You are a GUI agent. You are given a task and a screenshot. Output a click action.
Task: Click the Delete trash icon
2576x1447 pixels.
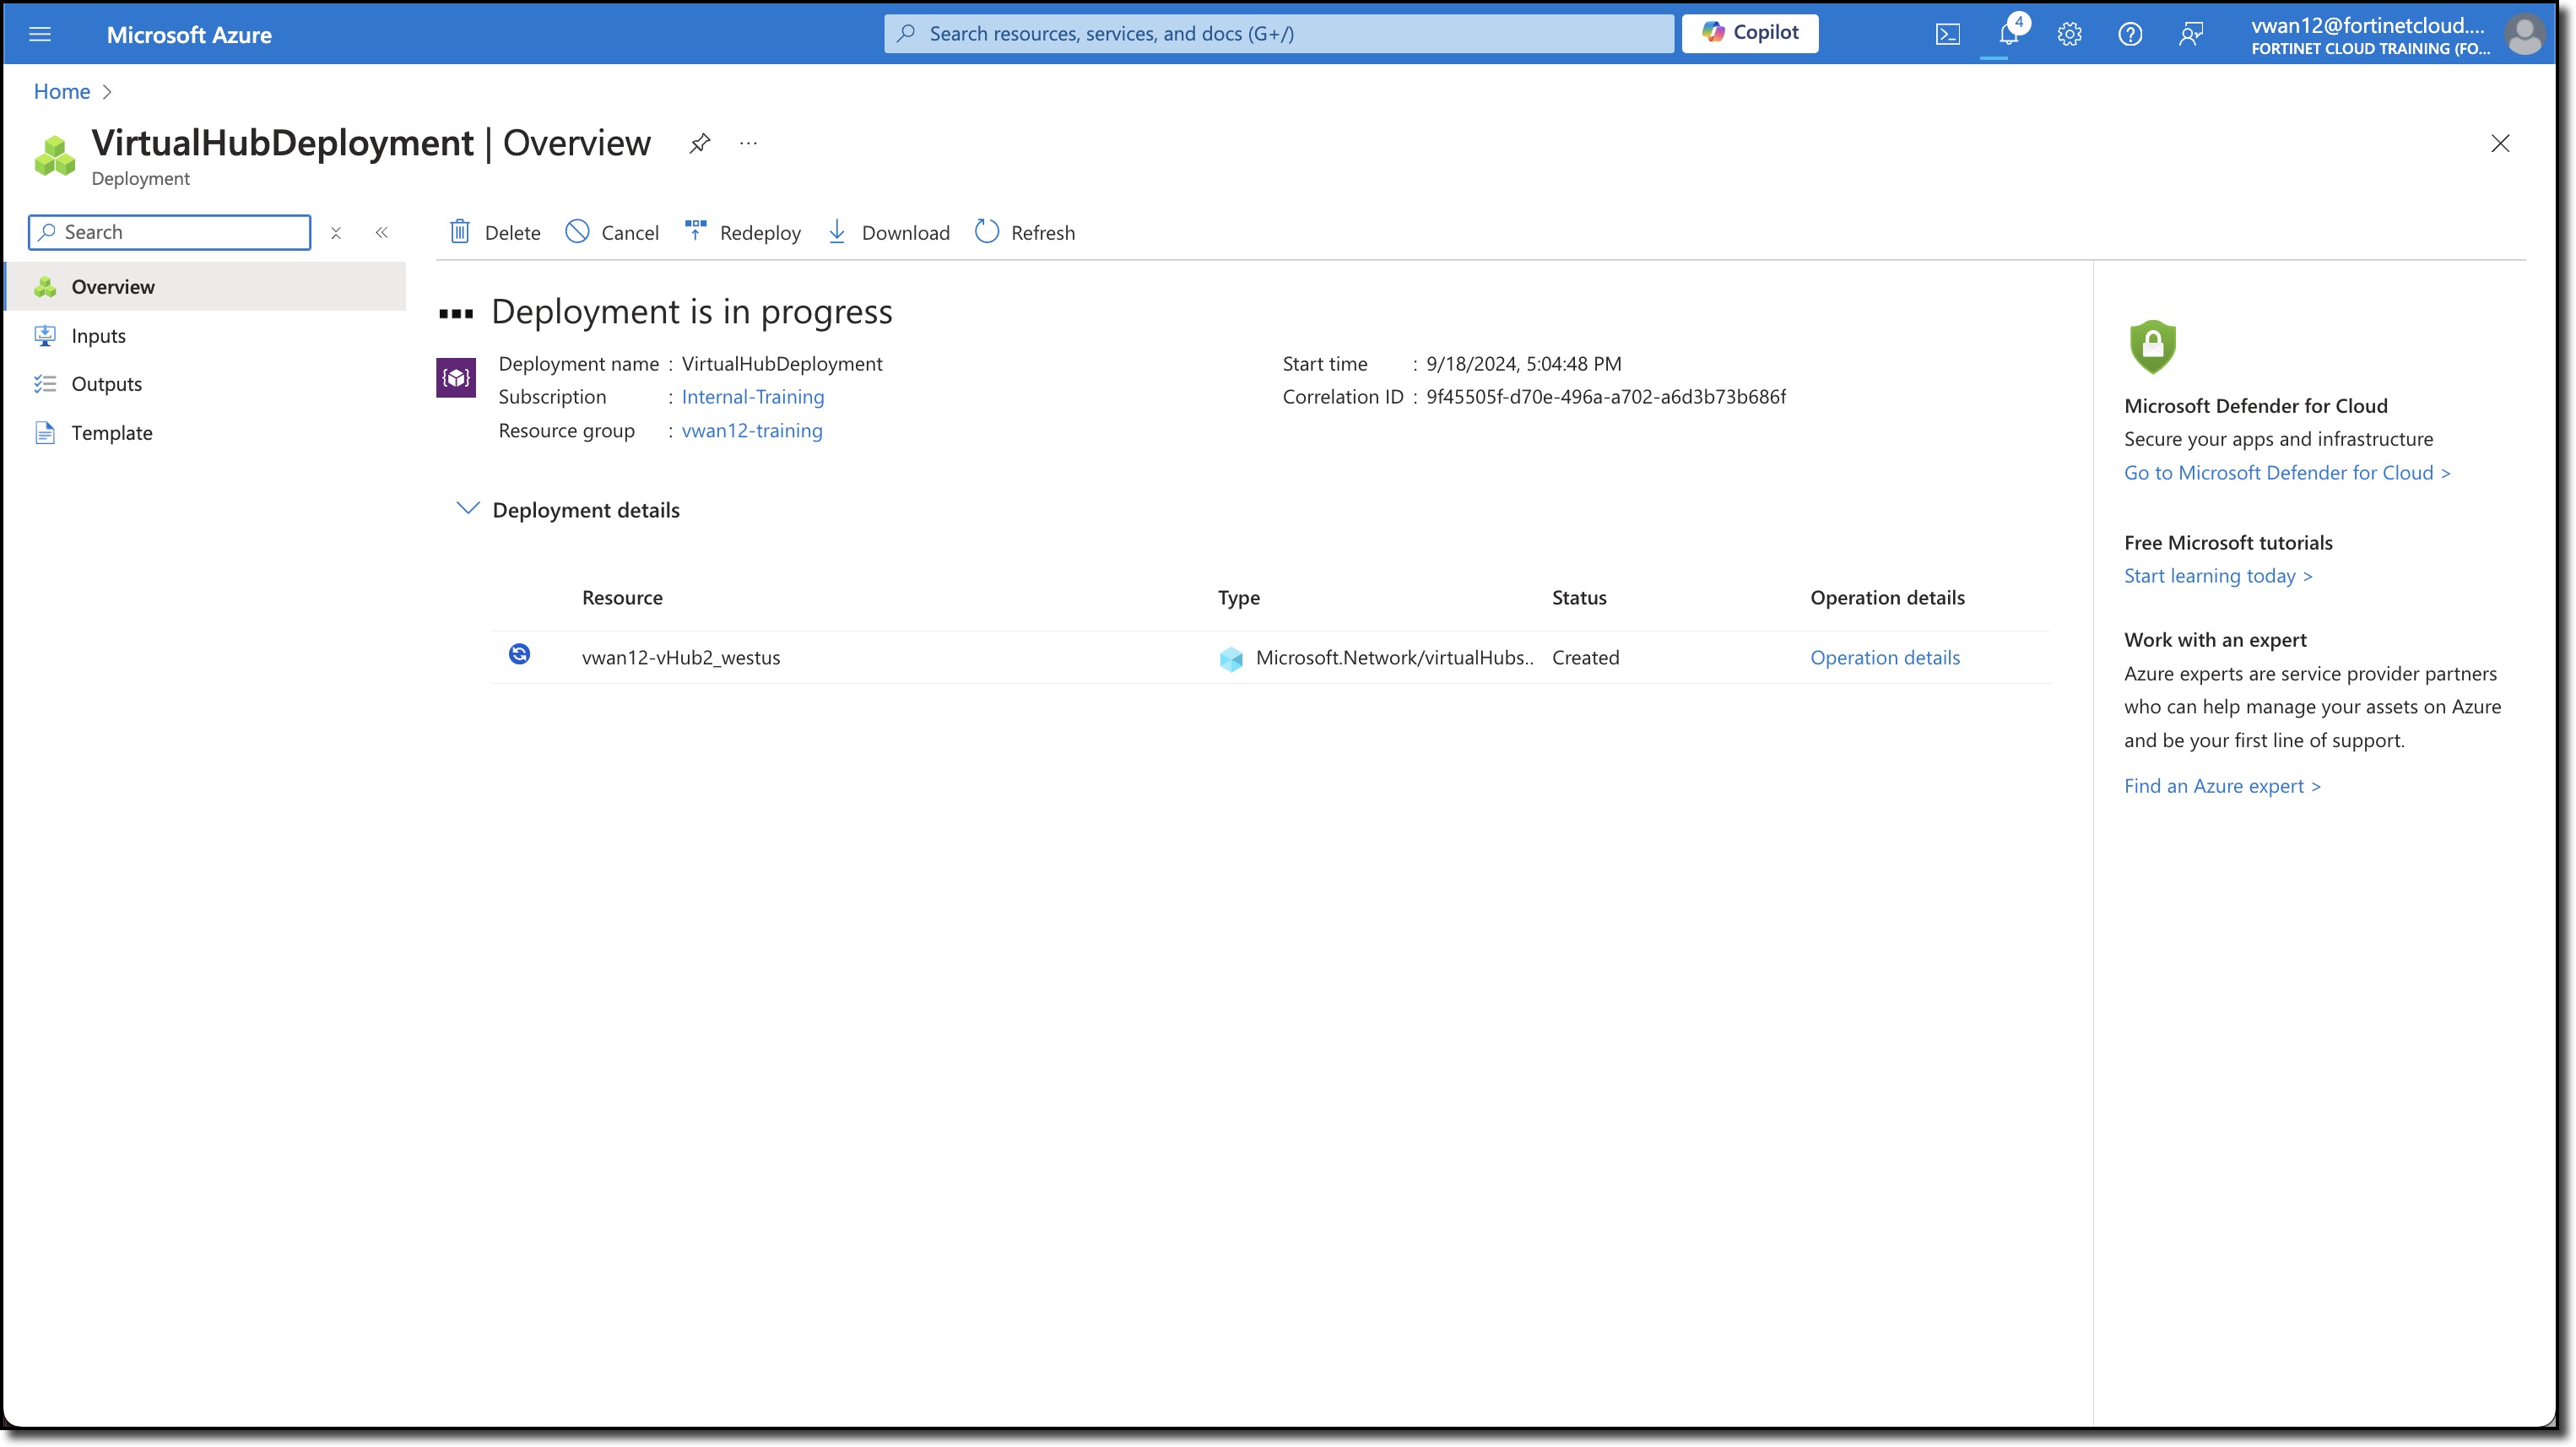pos(460,231)
